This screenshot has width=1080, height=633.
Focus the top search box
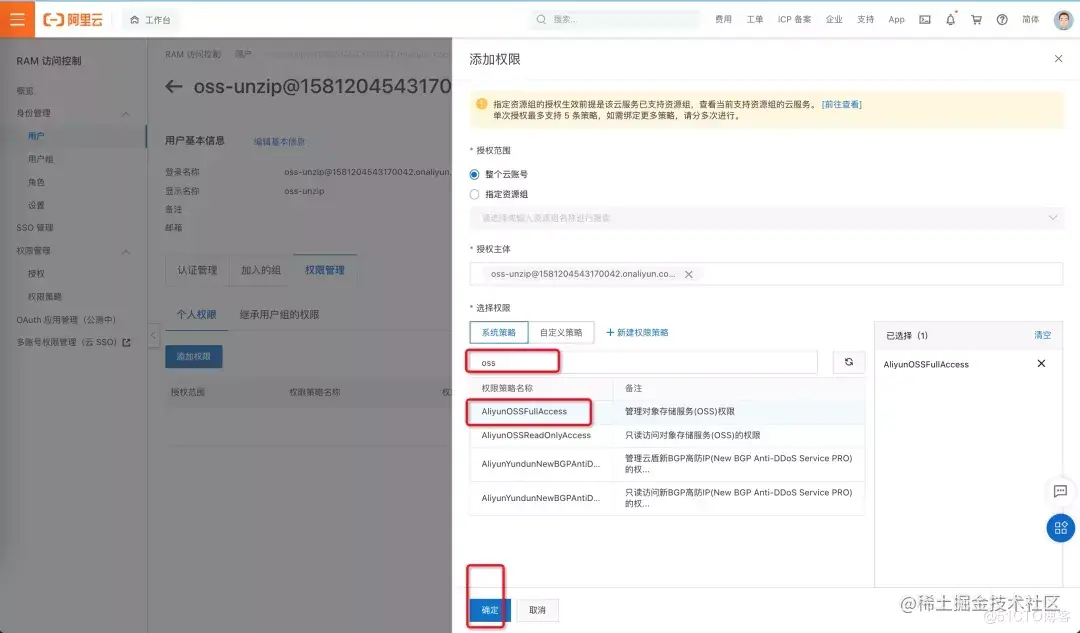[616, 19]
